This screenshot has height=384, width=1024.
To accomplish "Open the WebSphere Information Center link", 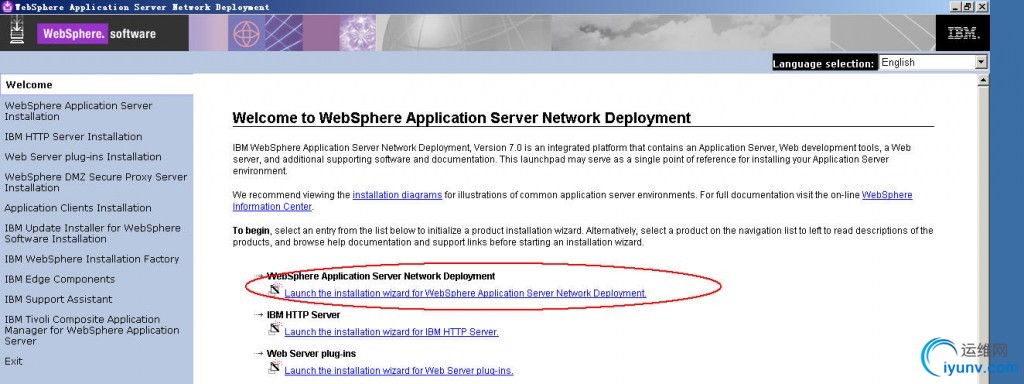I will [x=887, y=195].
